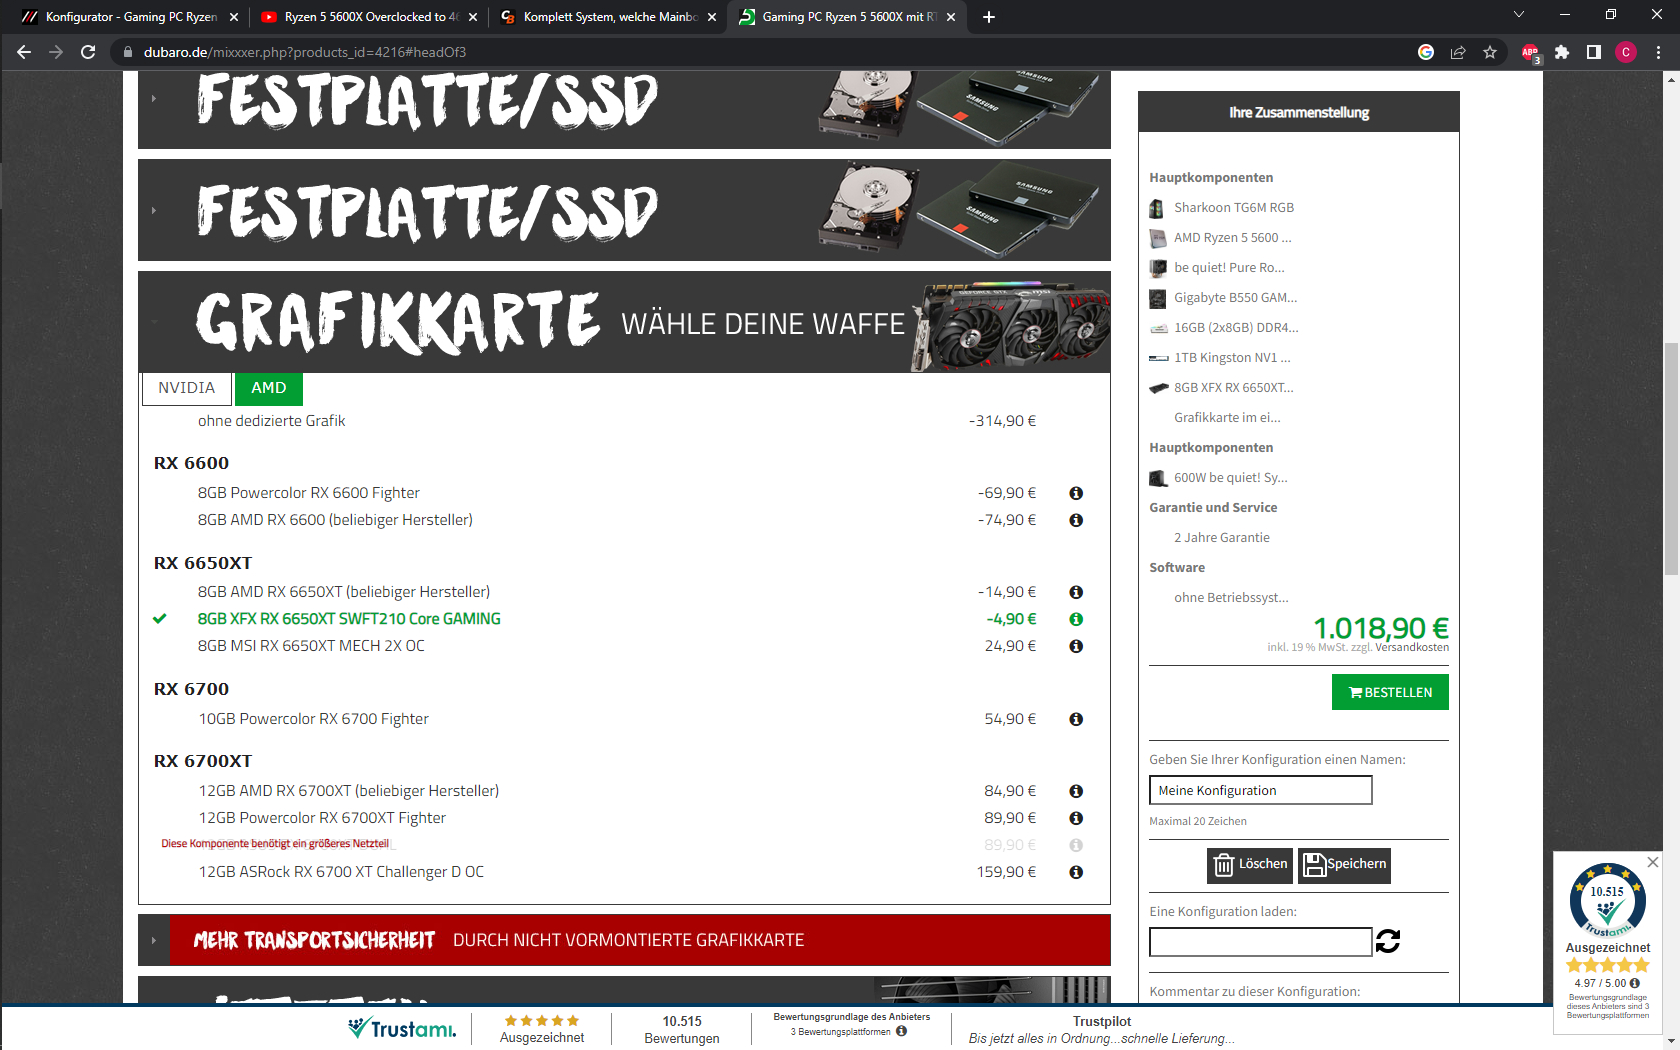
Task: Open the Trustami Ausgezeichnet badge widget
Action: click(1608, 945)
